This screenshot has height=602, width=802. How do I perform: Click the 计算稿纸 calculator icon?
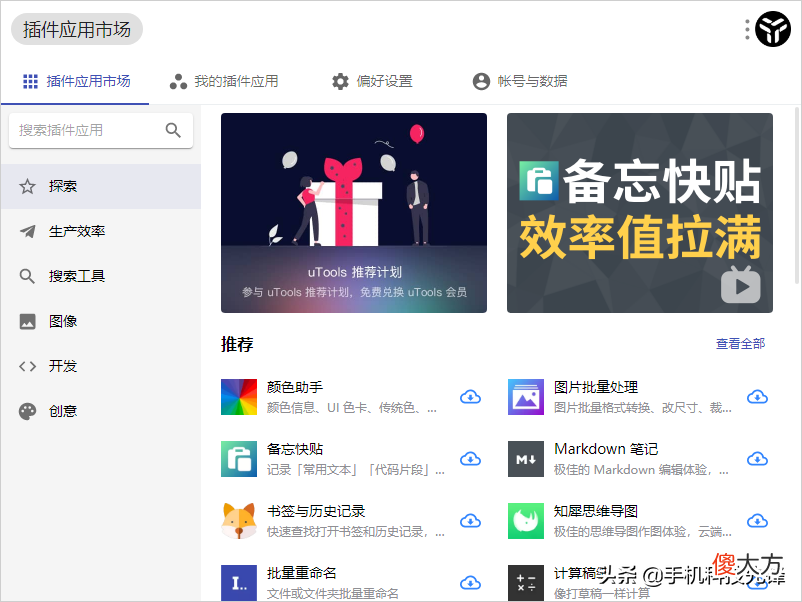click(526, 583)
